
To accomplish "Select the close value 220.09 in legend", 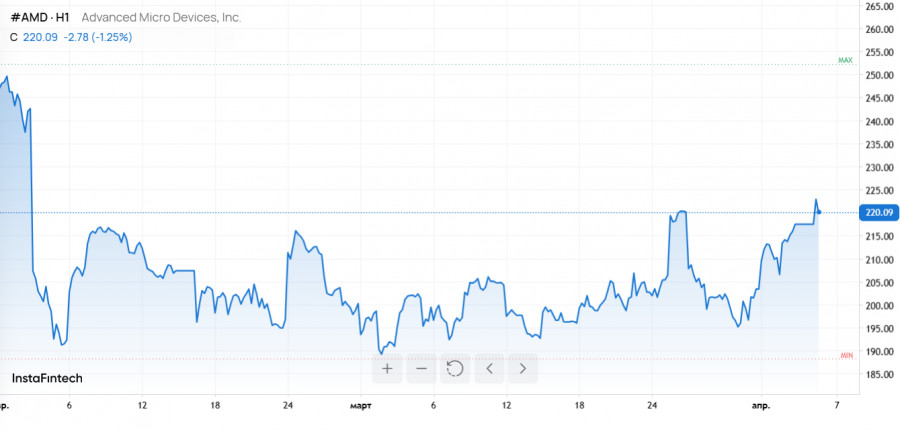I will (40, 37).
